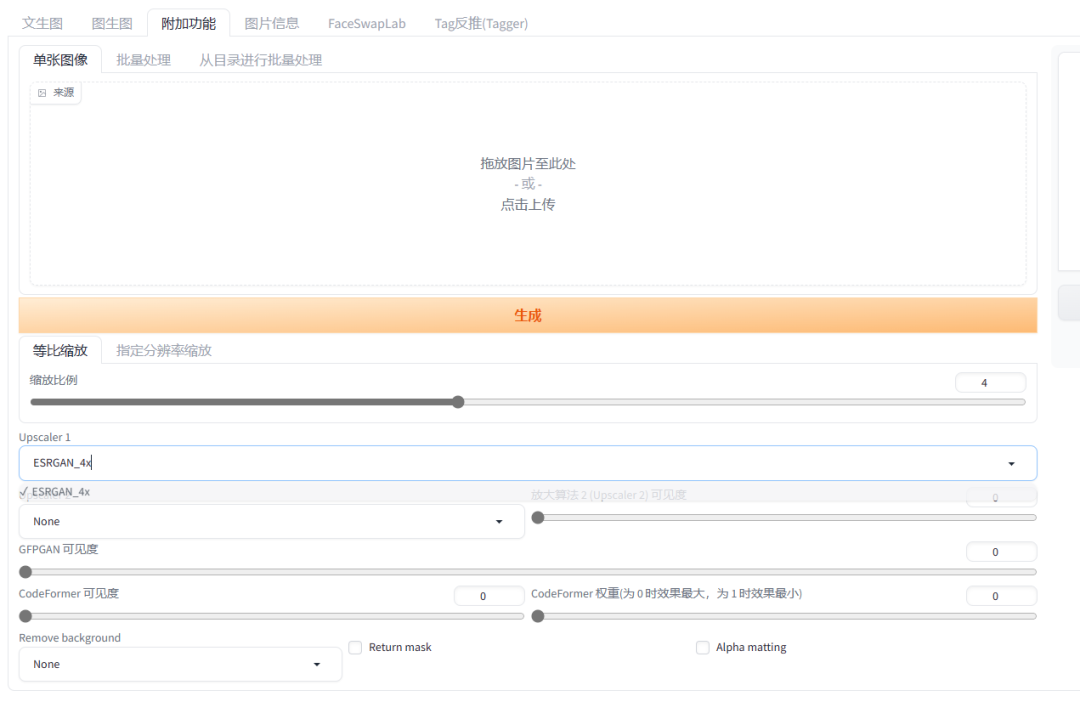Click the GFPGAN 可见度 slider handle

point(26,572)
